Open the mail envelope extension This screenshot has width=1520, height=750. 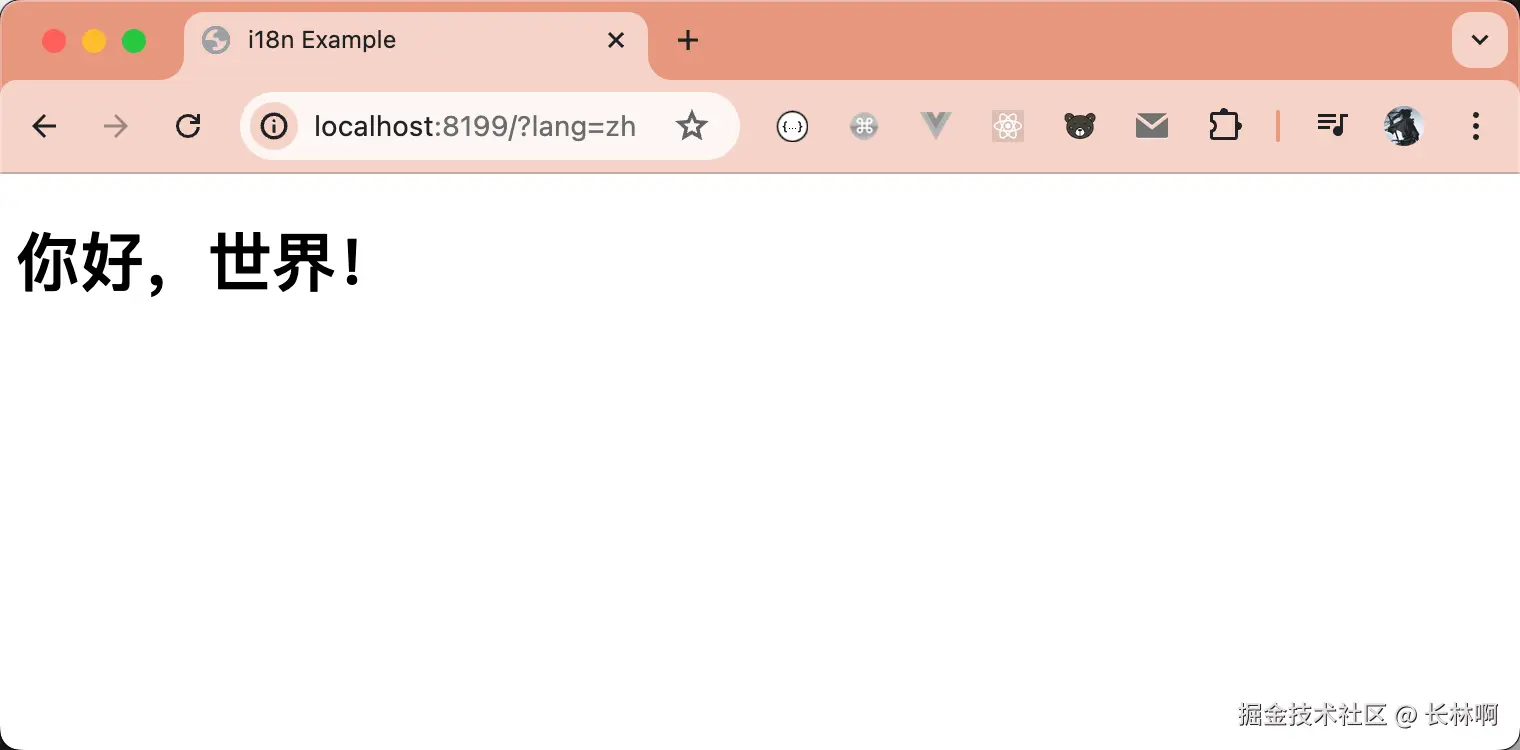(x=1152, y=126)
